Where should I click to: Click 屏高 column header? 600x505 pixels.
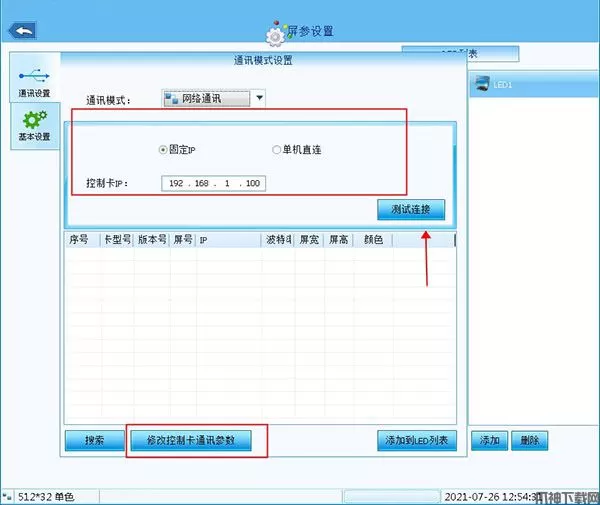click(339, 240)
